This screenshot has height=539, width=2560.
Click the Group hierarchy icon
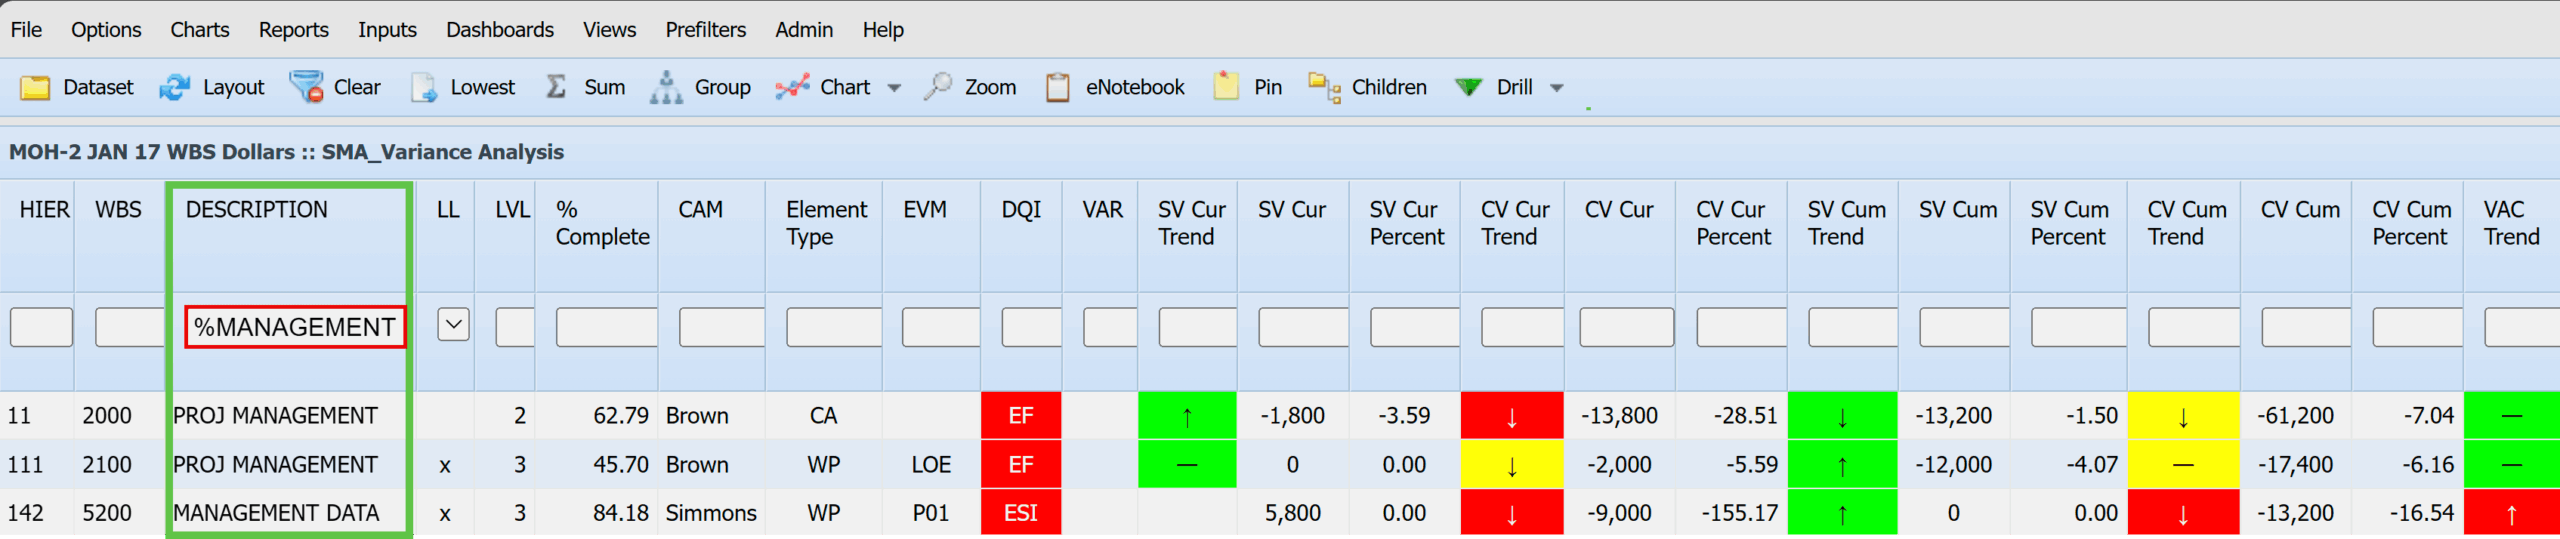point(666,88)
